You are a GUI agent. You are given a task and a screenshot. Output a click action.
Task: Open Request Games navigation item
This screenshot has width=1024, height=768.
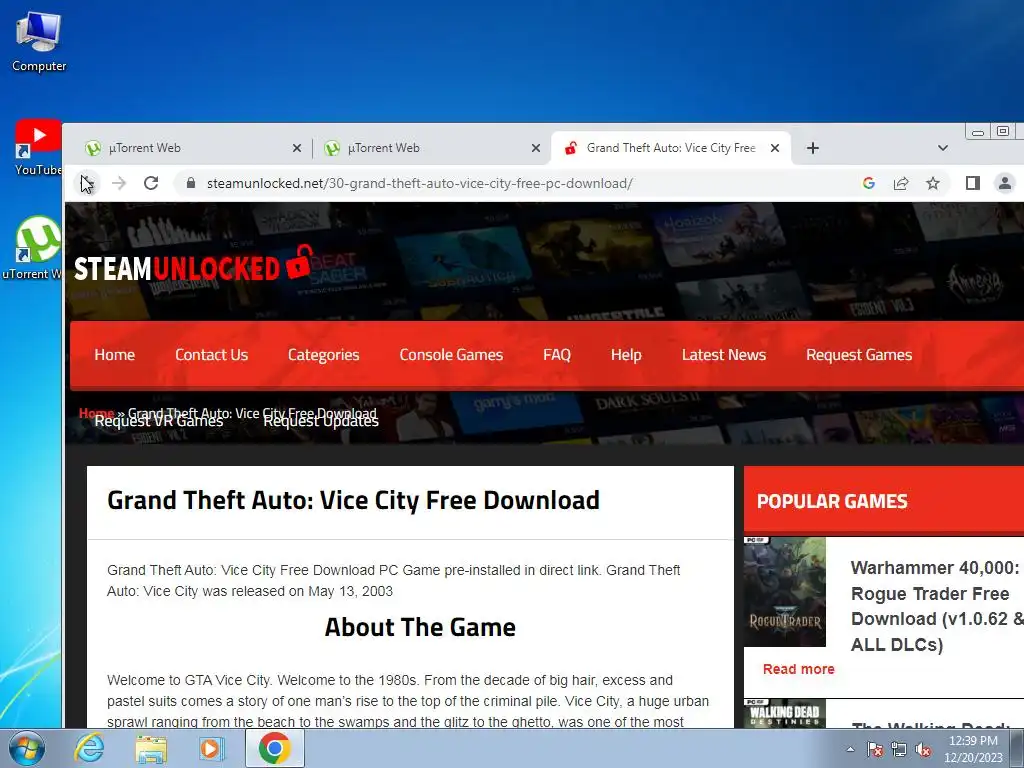(x=859, y=355)
